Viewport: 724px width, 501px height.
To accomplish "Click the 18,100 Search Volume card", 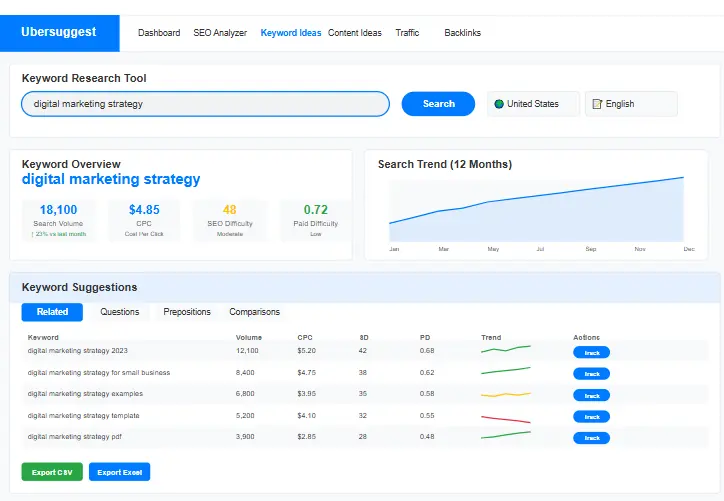I will point(58,221).
